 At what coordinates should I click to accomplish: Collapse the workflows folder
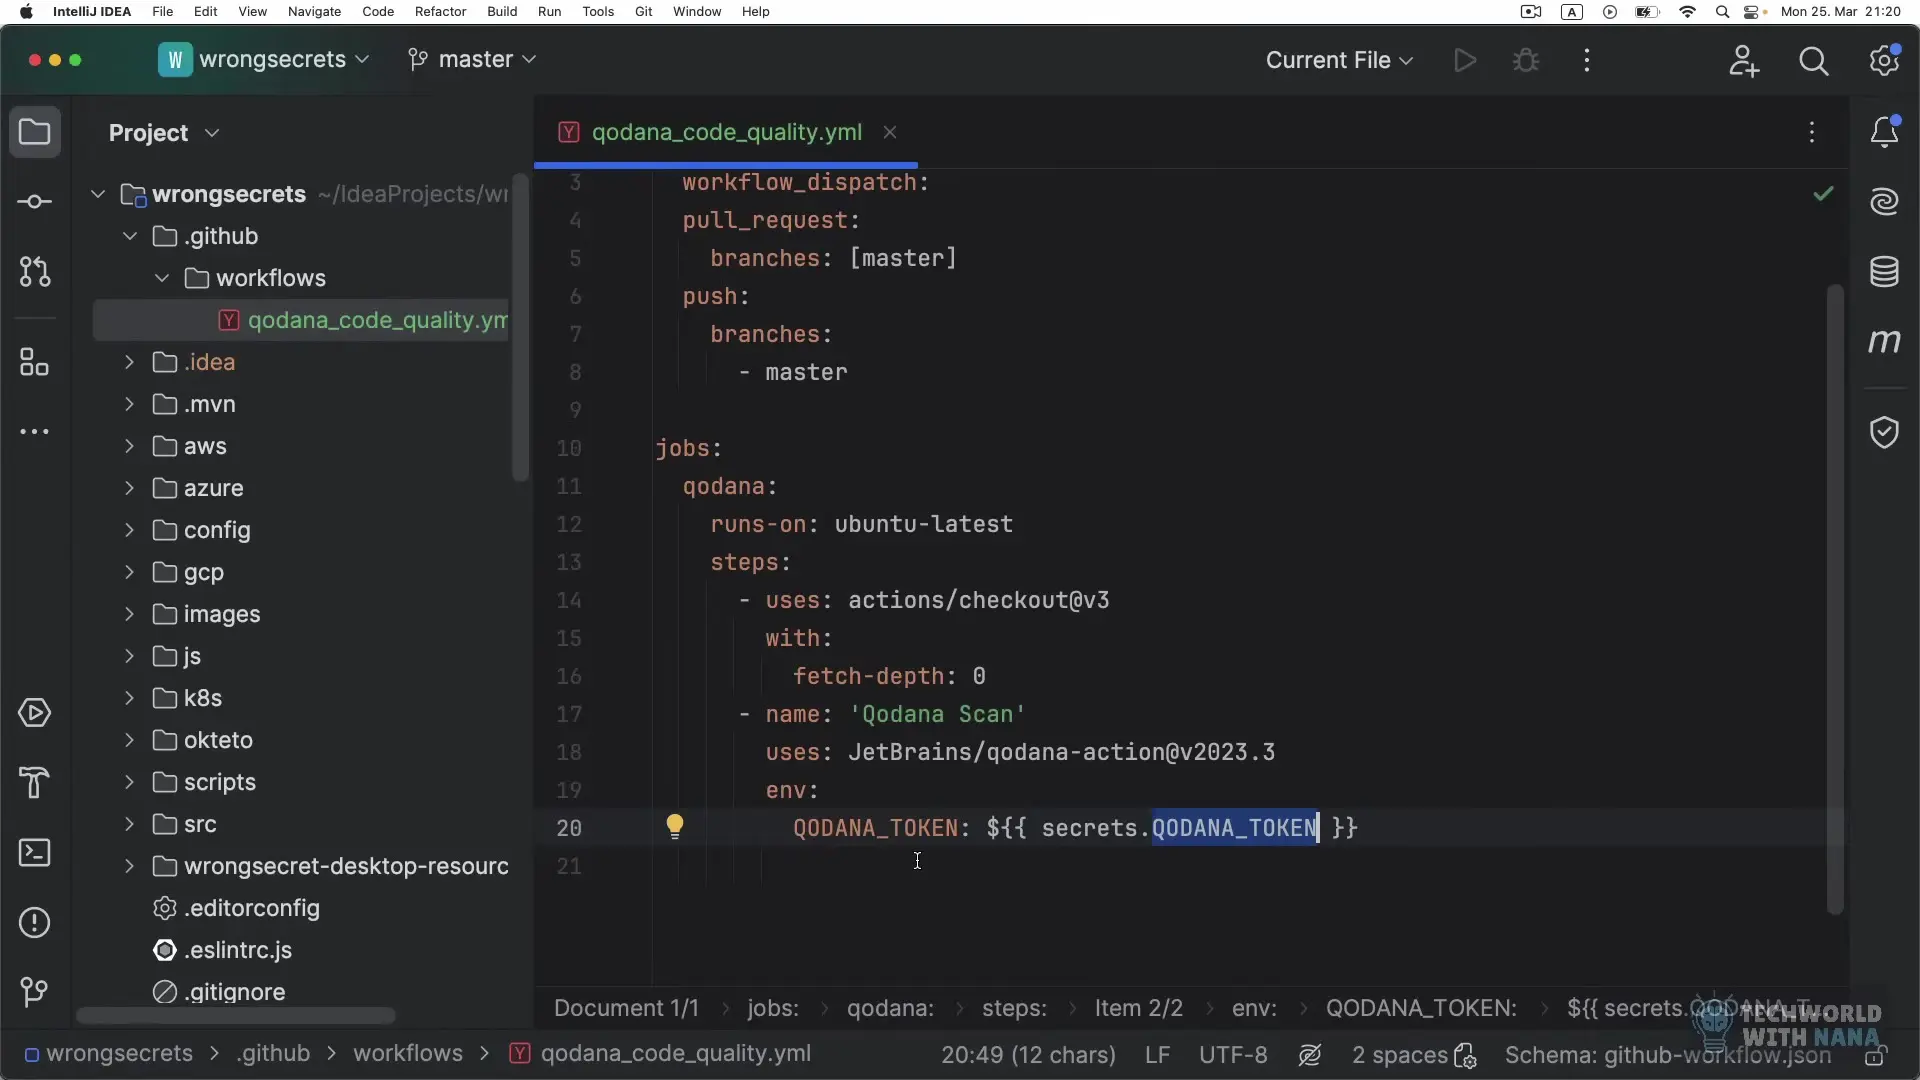pyautogui.click(x=162, y=278)
